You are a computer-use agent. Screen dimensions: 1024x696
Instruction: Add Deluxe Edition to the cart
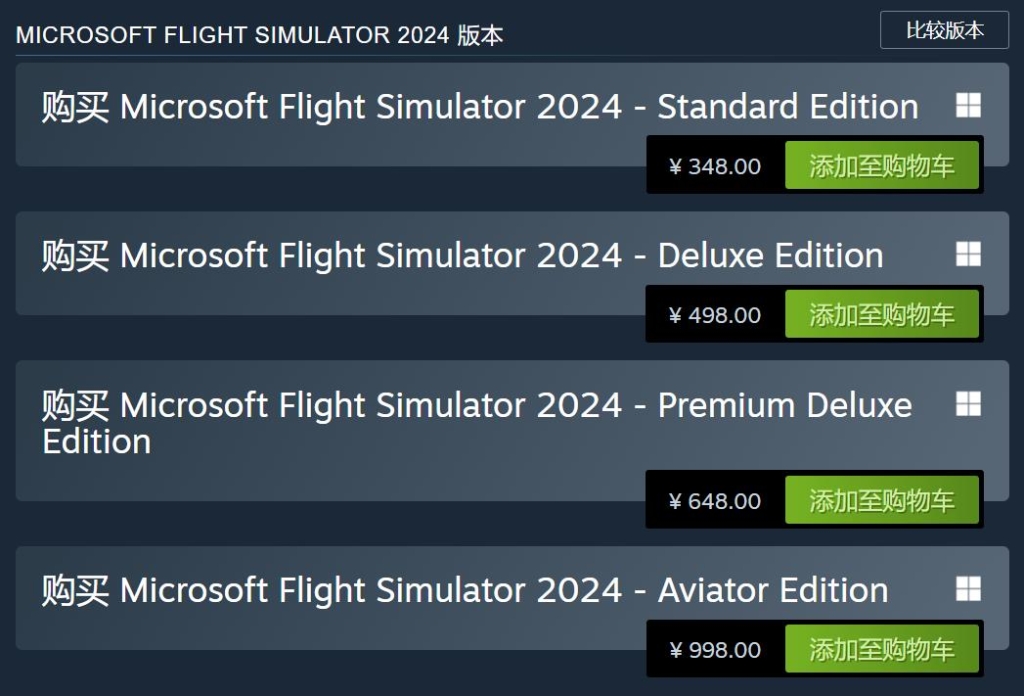tap(881, 315)
